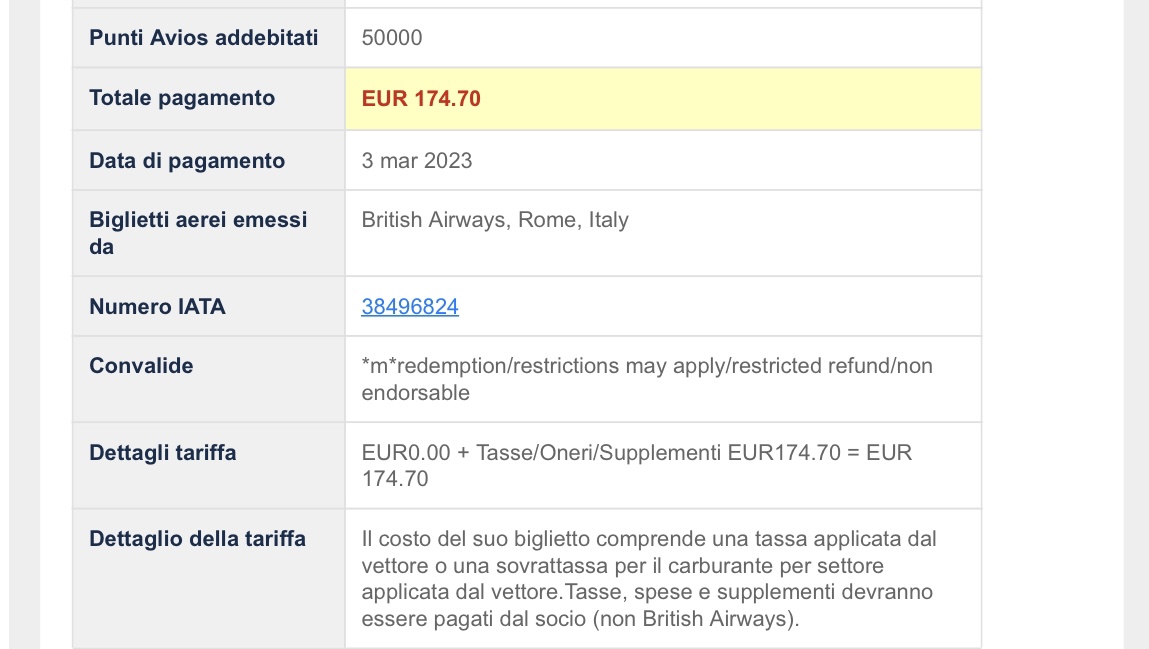Select the 50000 Avios points value
Image resolution: width=1149 pixels, height=649 pixels.
coord(392,38)
